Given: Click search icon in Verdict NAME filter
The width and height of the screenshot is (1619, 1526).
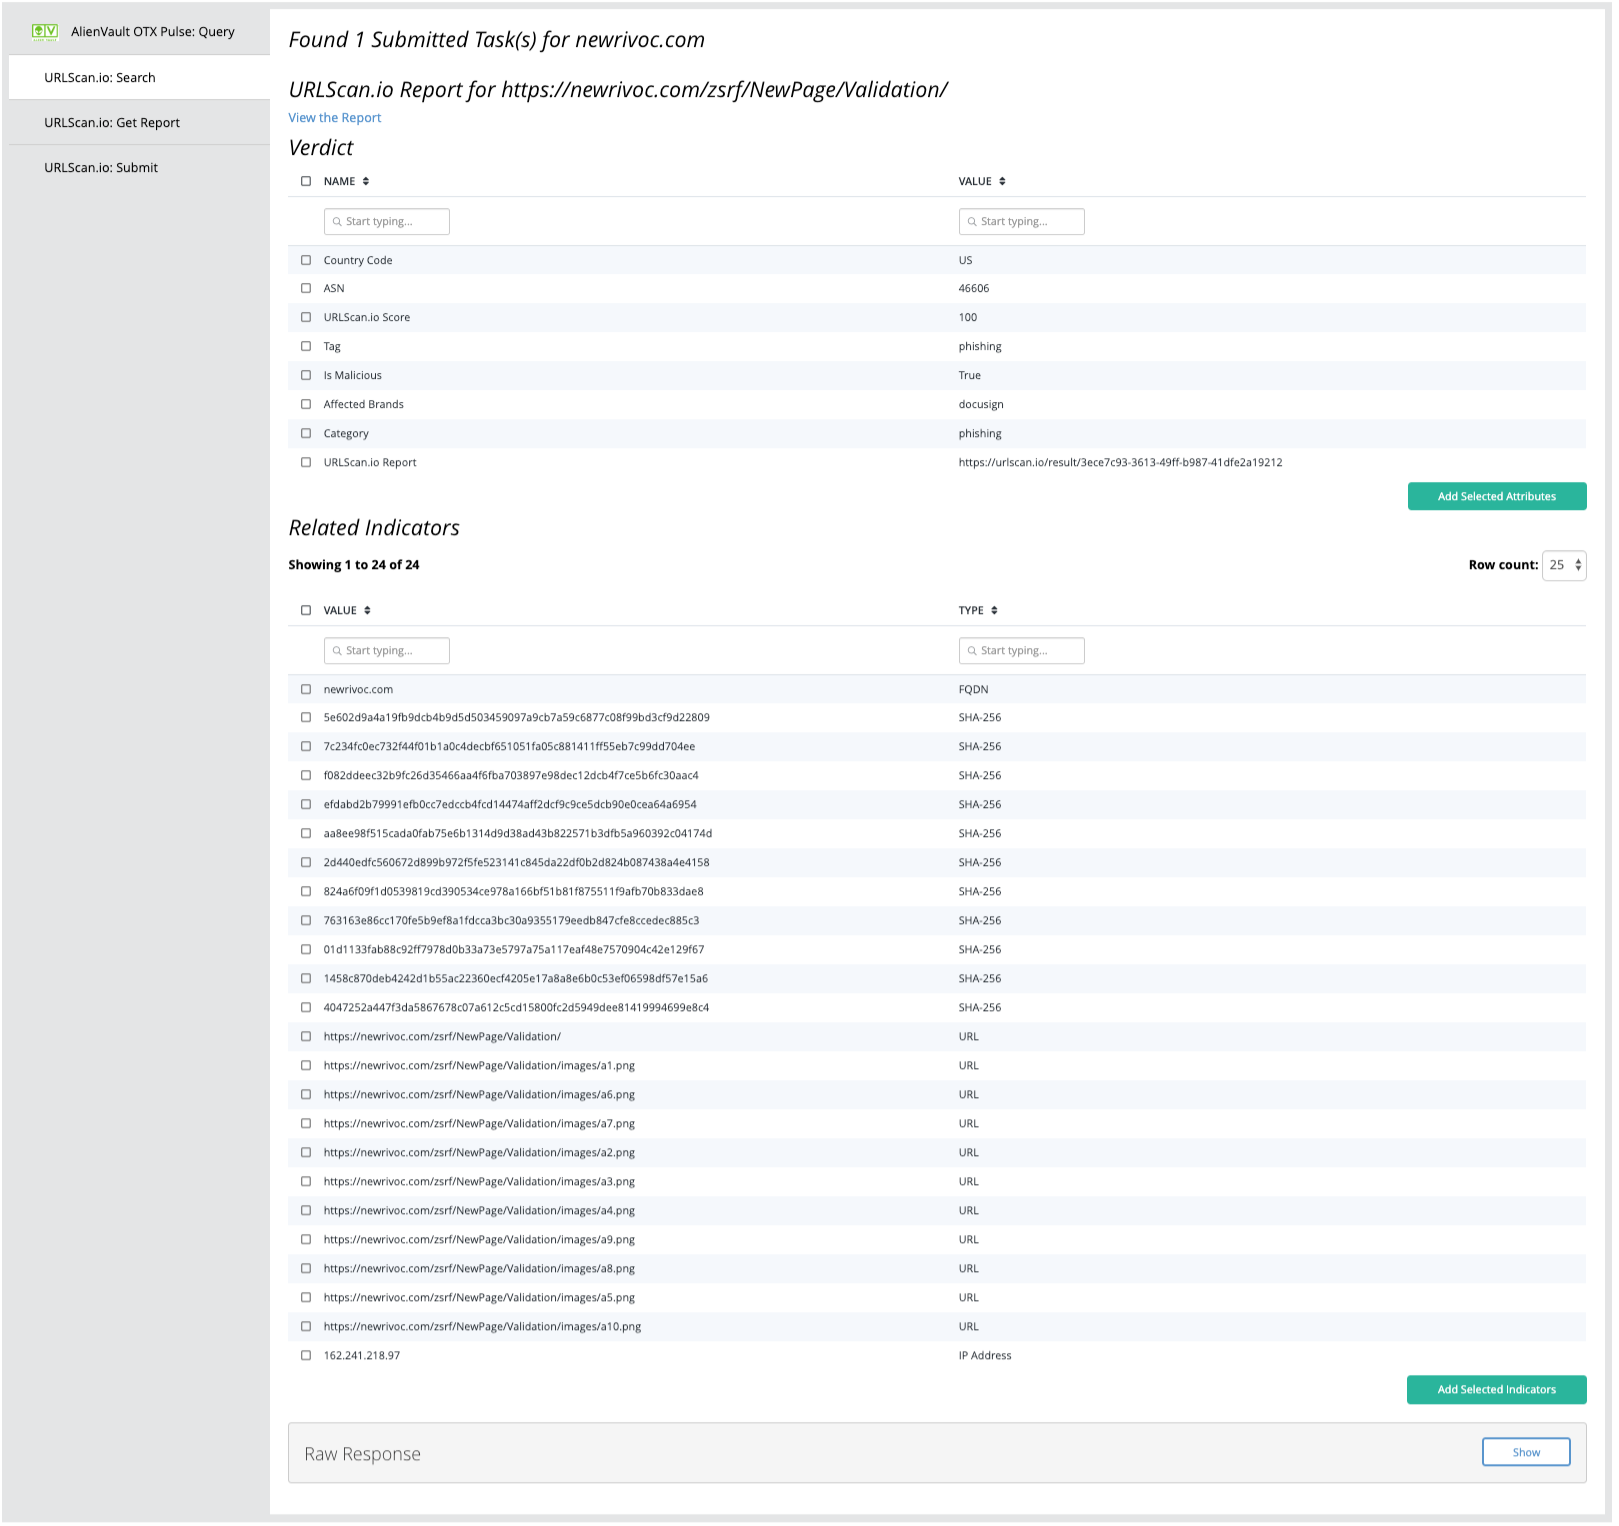Looking at the screenshot, I should tap(337, 222).
